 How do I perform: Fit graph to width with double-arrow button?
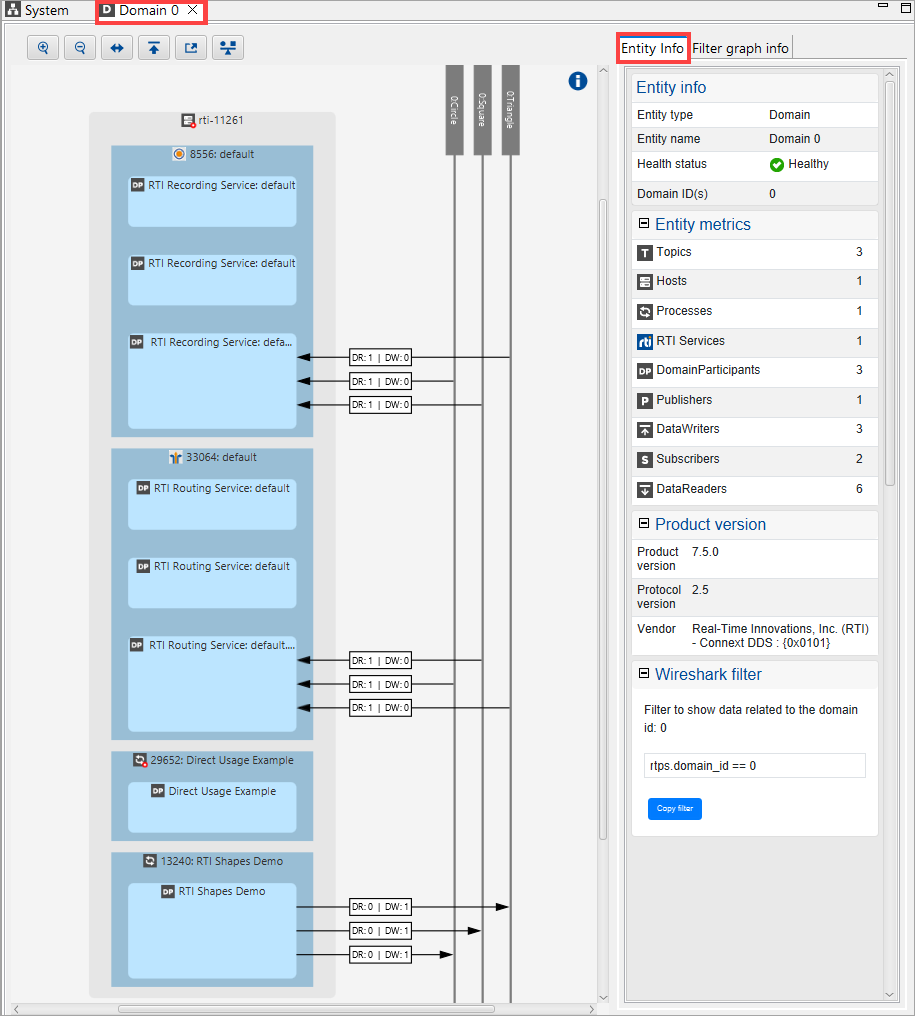pos(117,48)
